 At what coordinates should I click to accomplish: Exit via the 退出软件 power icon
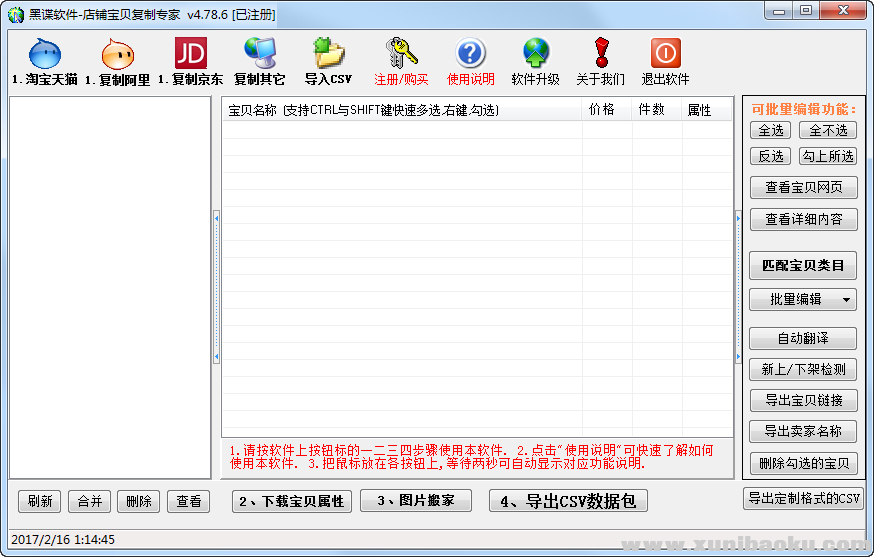coord(665,54)
